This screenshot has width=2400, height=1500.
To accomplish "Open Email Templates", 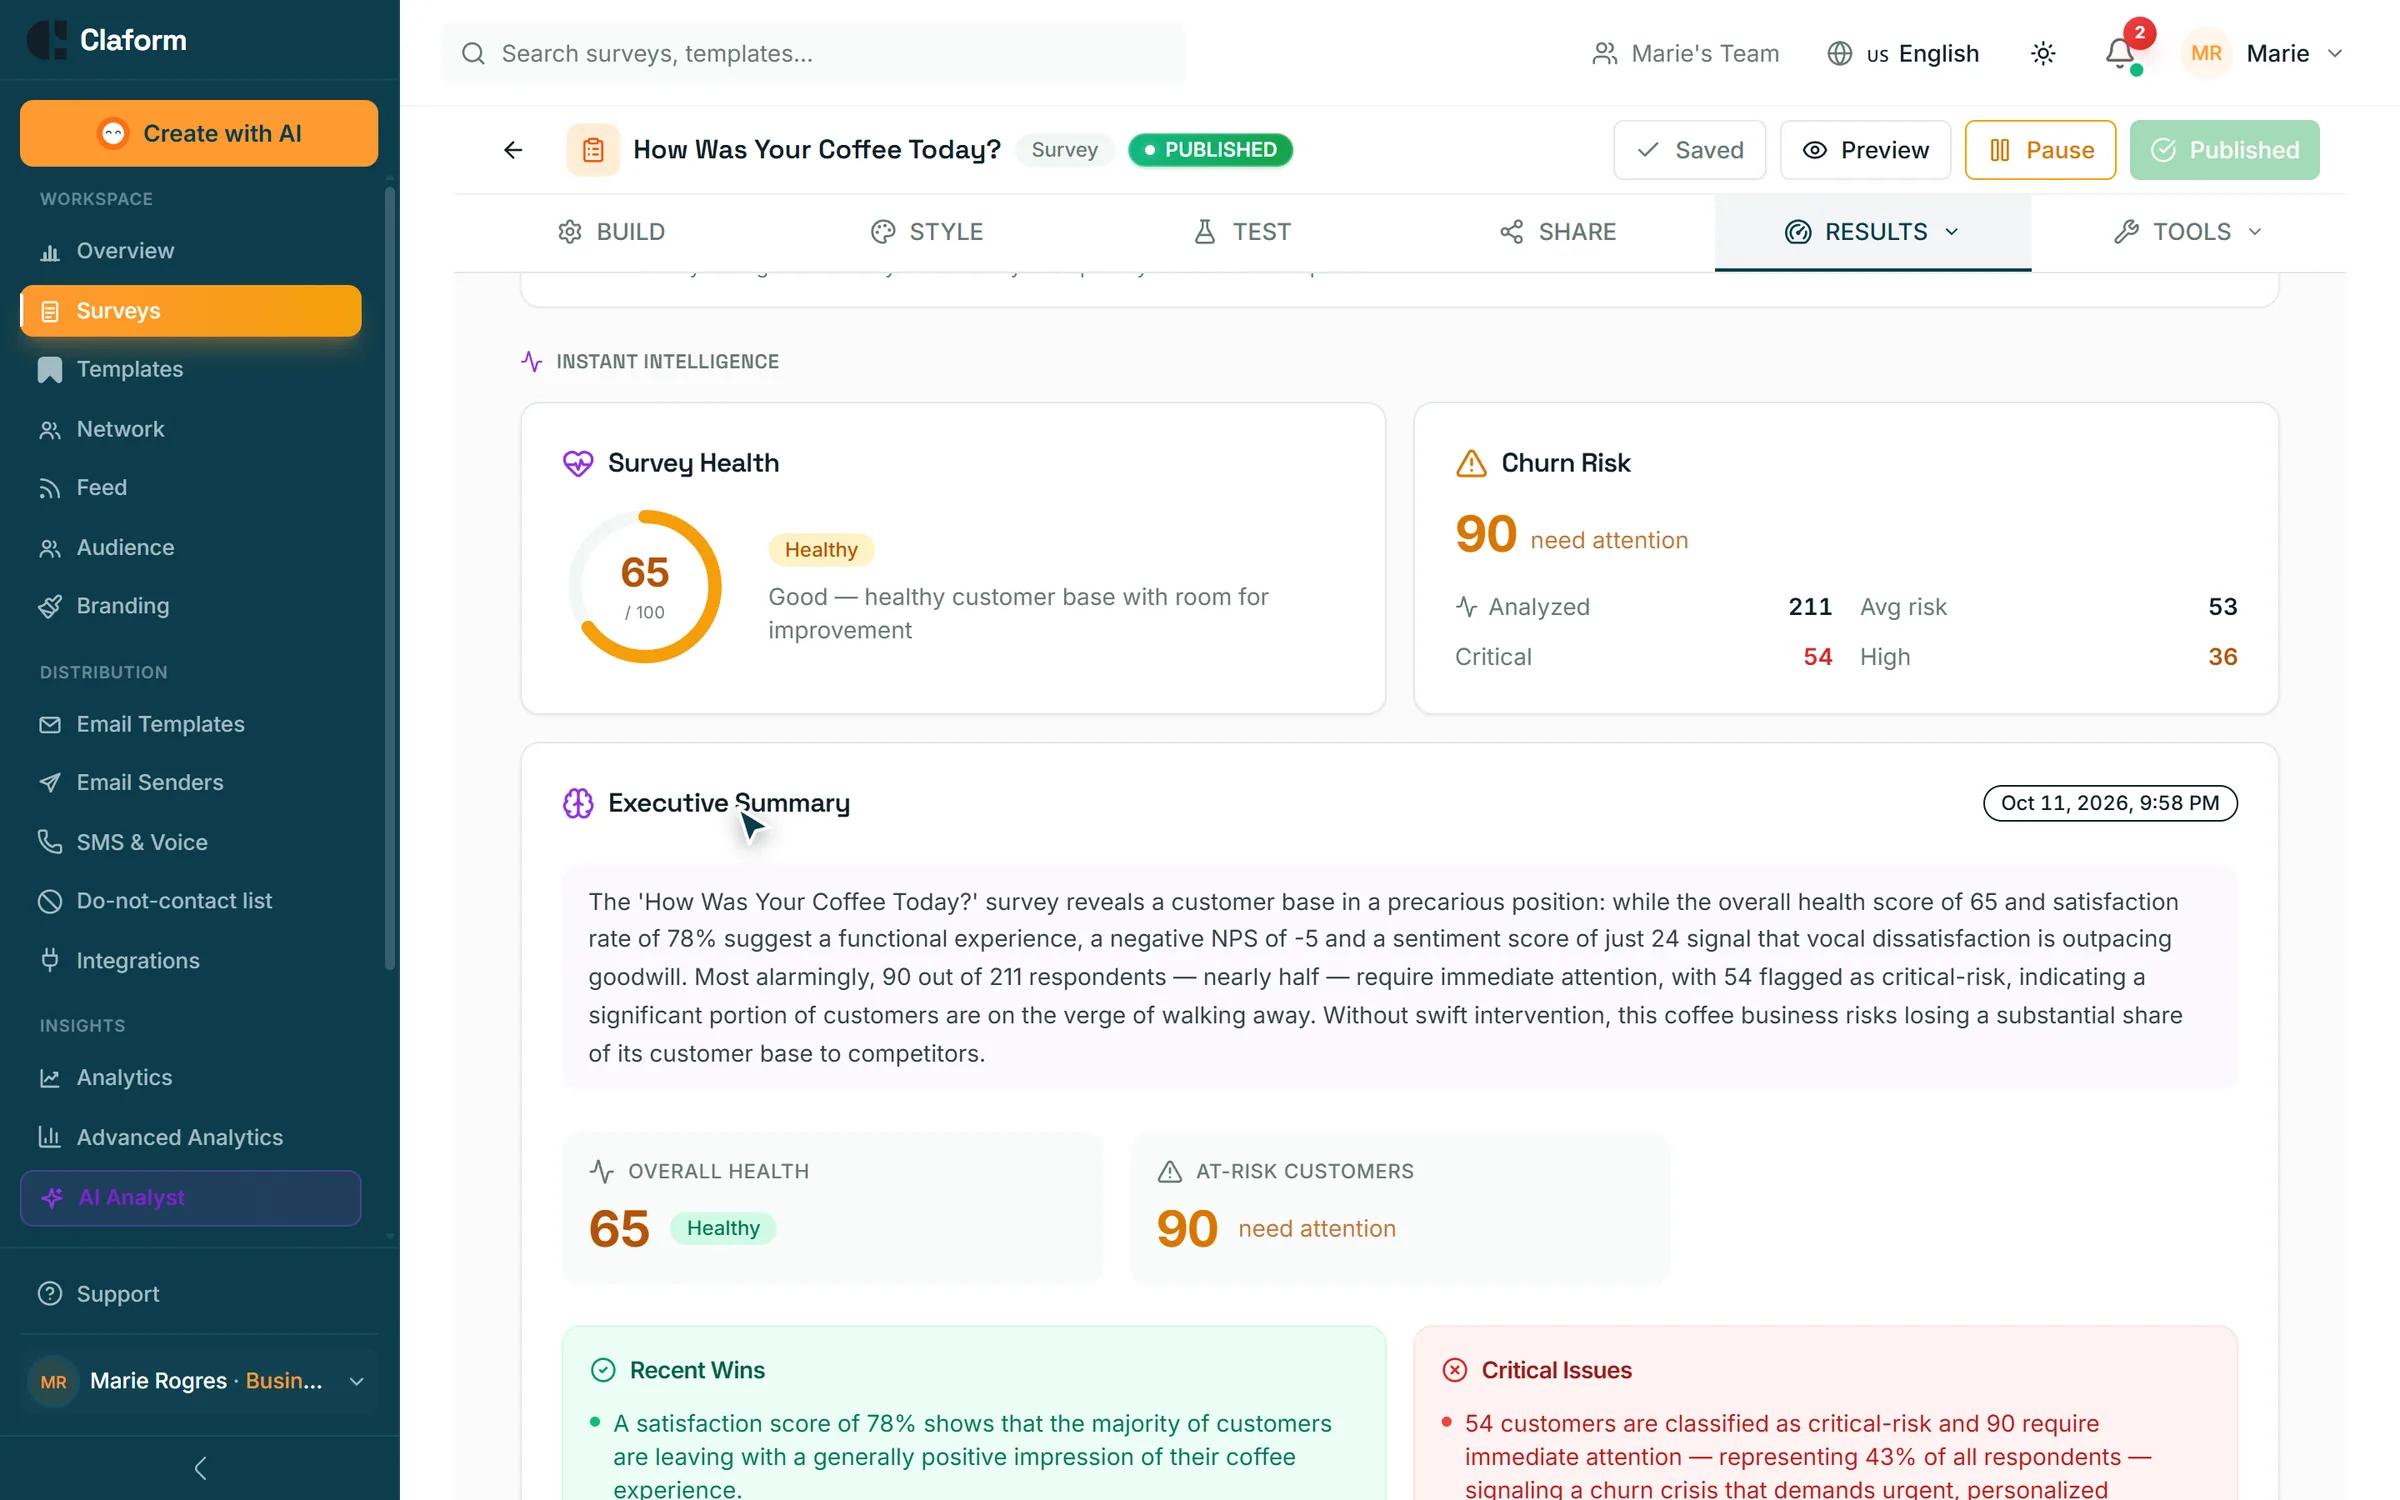I will (190, 724).
